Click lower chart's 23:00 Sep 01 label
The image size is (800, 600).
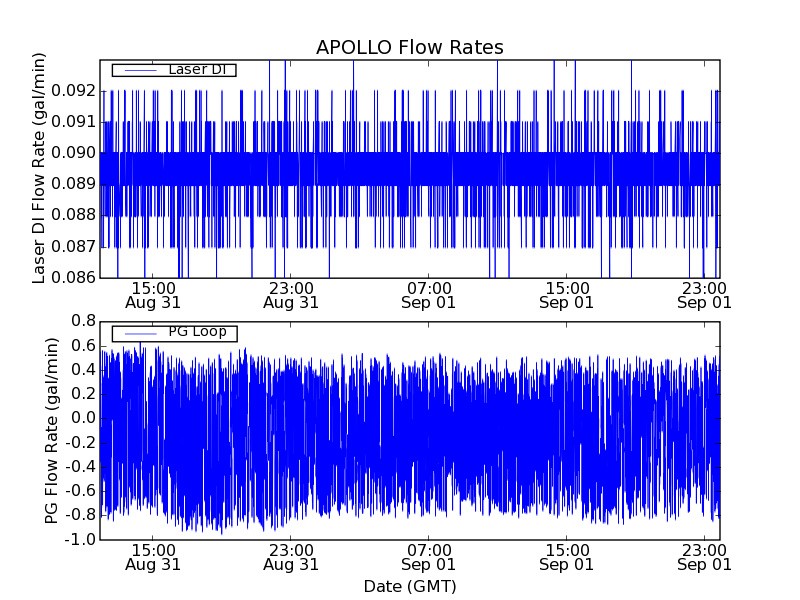[705, 557]
